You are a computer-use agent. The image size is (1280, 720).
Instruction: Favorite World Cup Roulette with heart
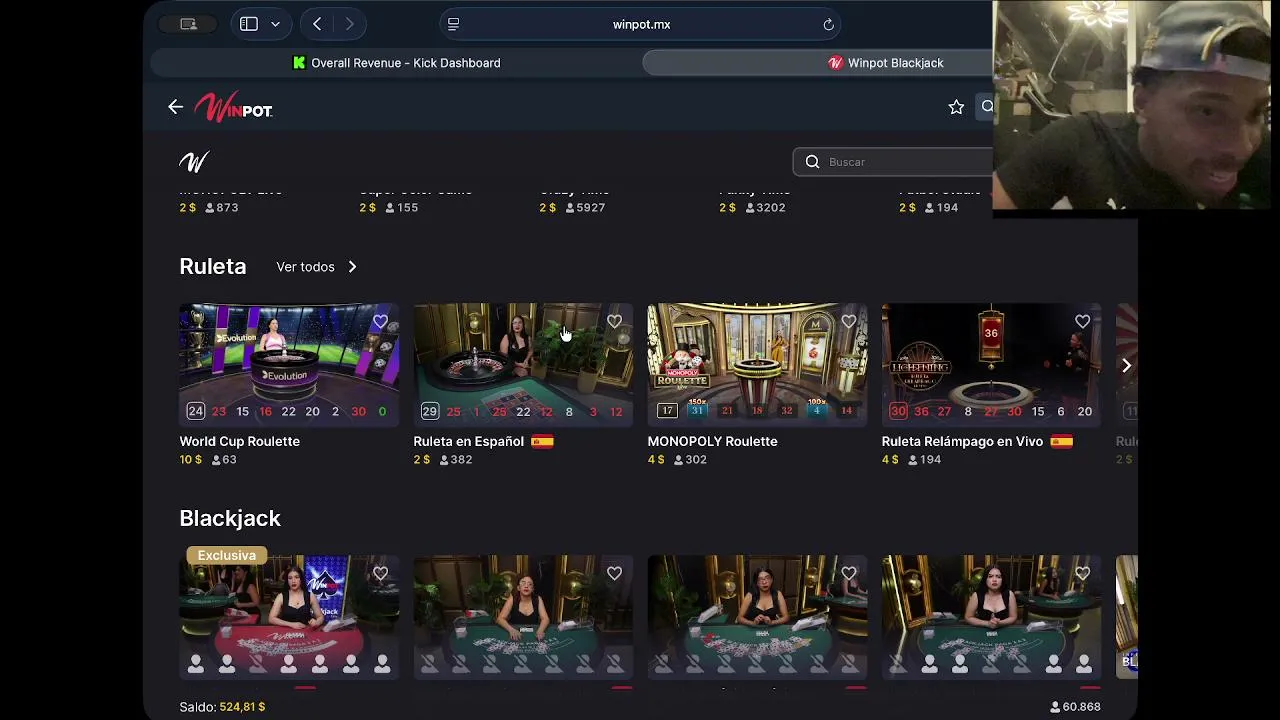click(380, 322)
